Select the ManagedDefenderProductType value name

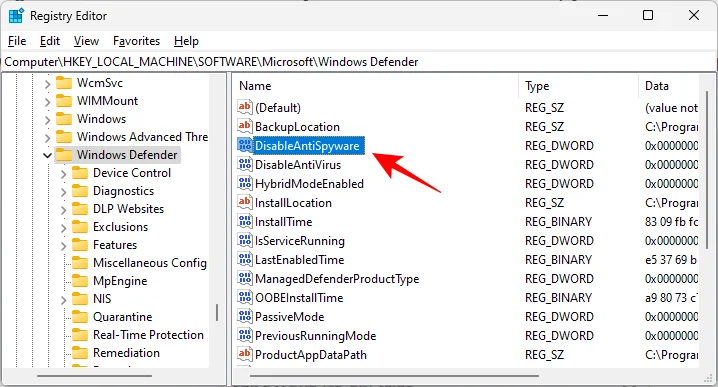click(x=337, y=279)
